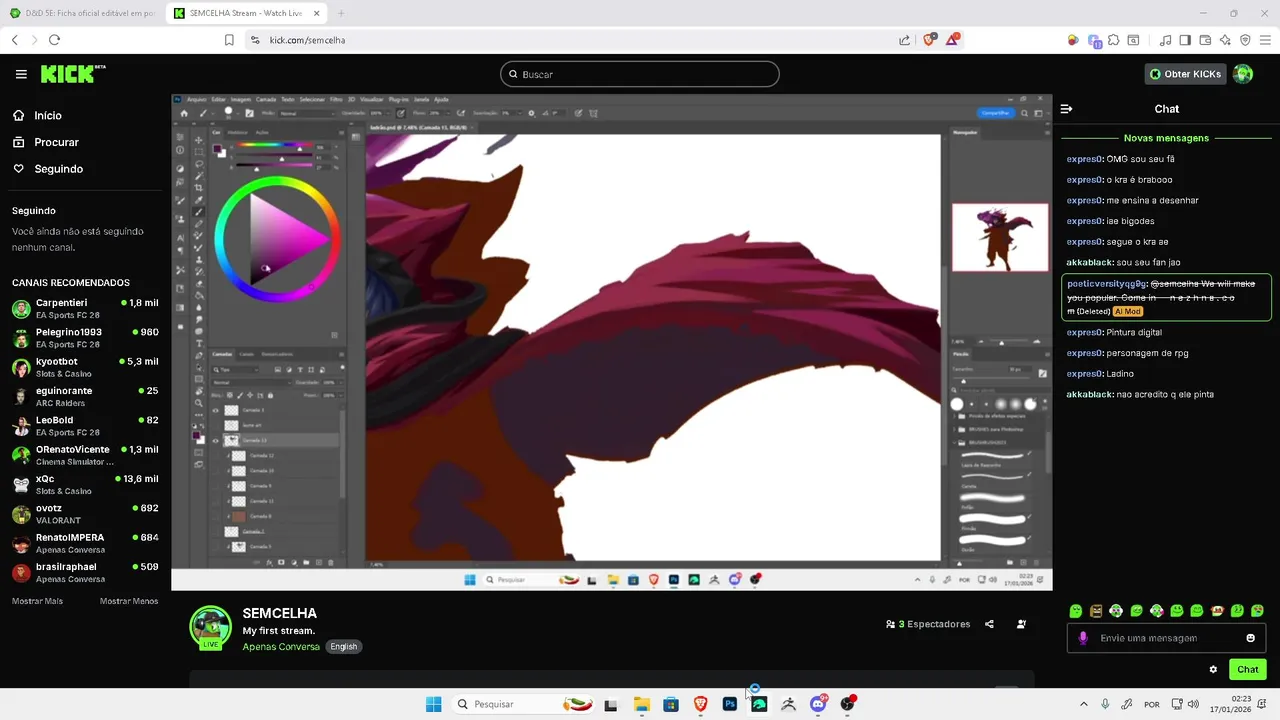Collapse the chat panel with arrow icon
Screen dimensions: 1280x720
[x=1066, y=109]
